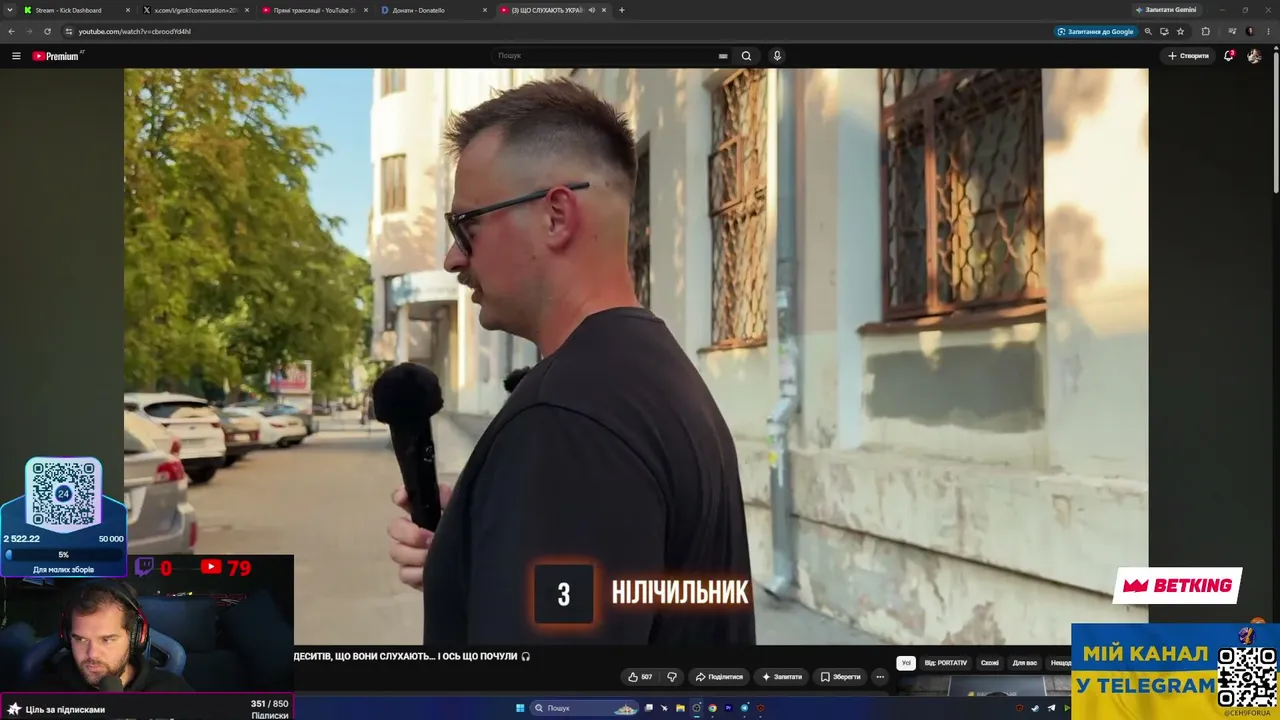The width and height of the screenshot is (1280, 720).
Task: Select the Усі filter chip
Action: pos(906,663)
